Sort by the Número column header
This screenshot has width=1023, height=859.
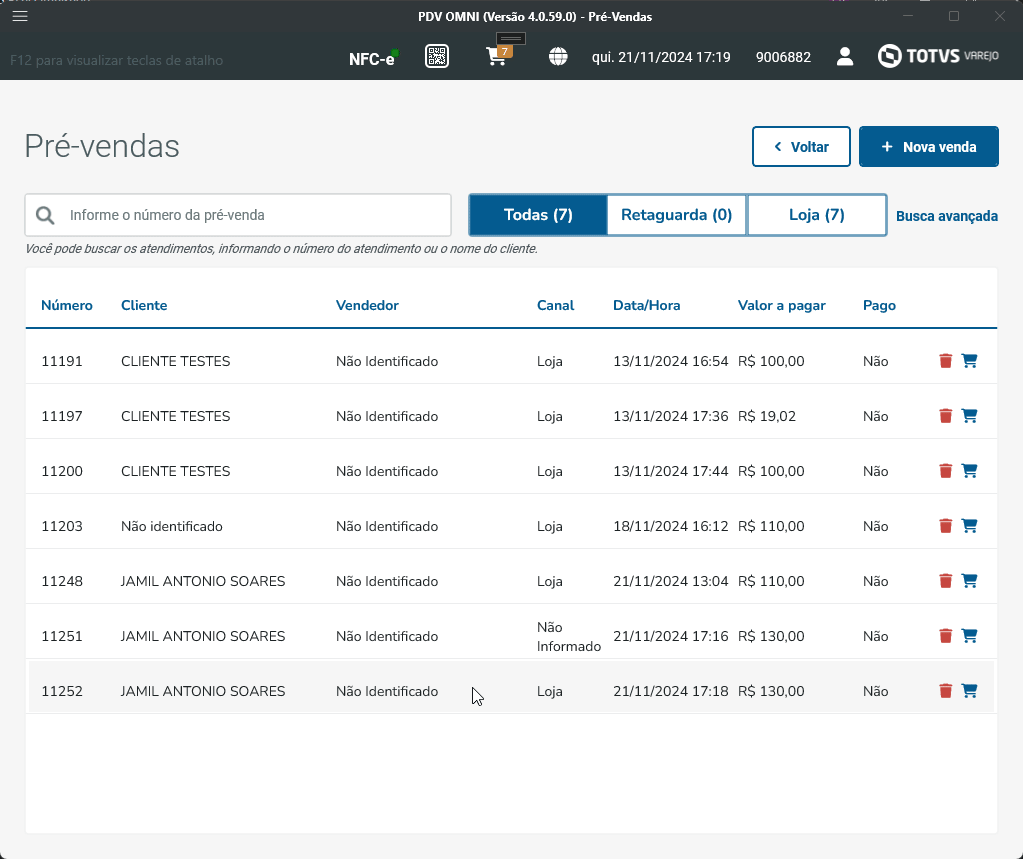[67, 305]
